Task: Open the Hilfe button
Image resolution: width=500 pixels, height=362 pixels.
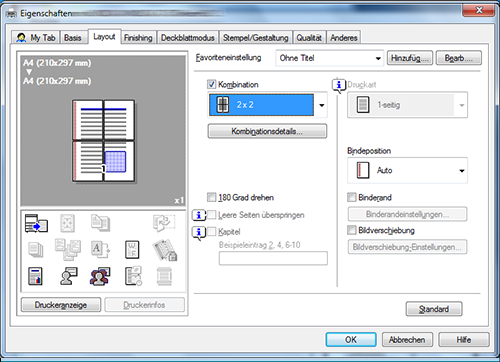Action: pos(464,339)
